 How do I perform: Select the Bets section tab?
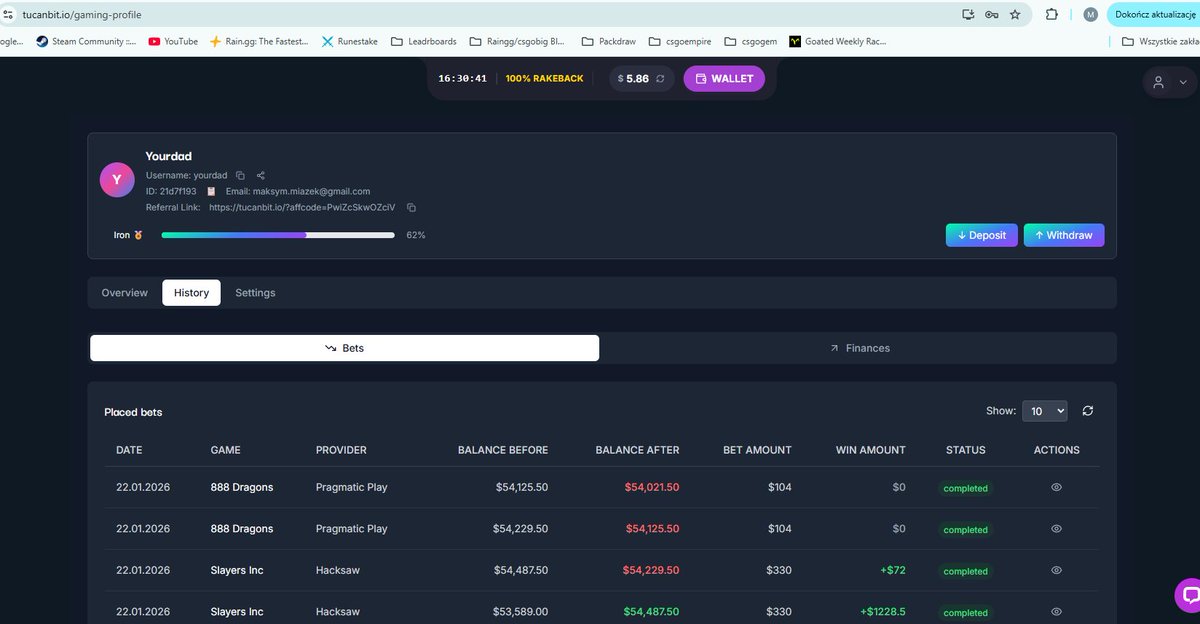coord(345,348)
